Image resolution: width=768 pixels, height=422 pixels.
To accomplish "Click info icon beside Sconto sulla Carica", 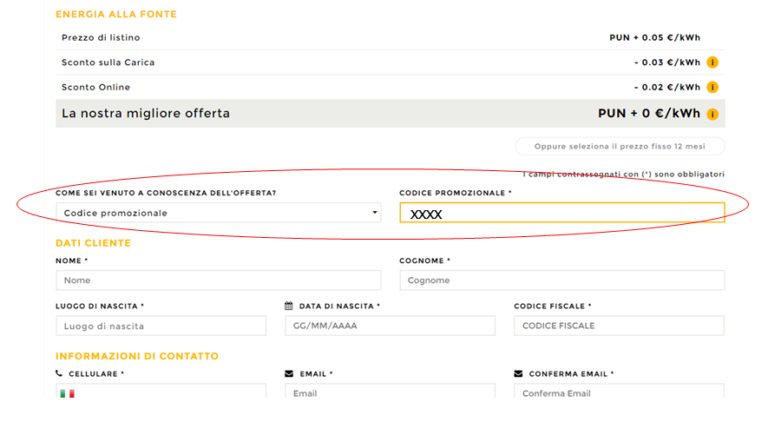I will point(713,62).
